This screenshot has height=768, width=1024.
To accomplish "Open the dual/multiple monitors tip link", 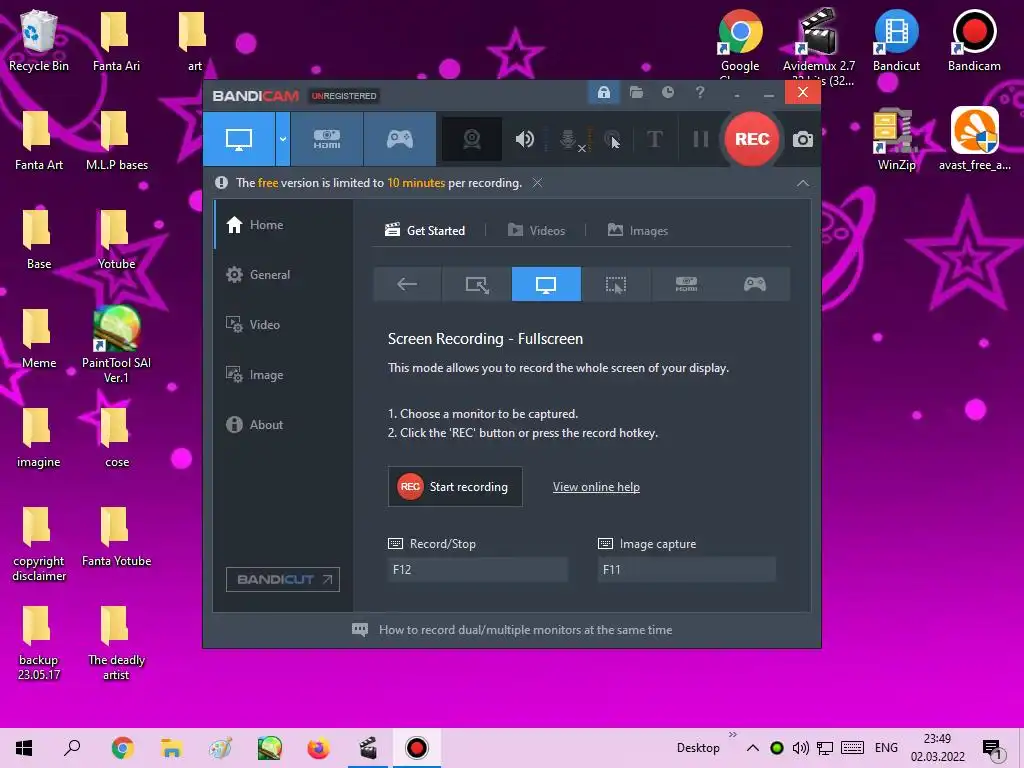I will (525, 630).
